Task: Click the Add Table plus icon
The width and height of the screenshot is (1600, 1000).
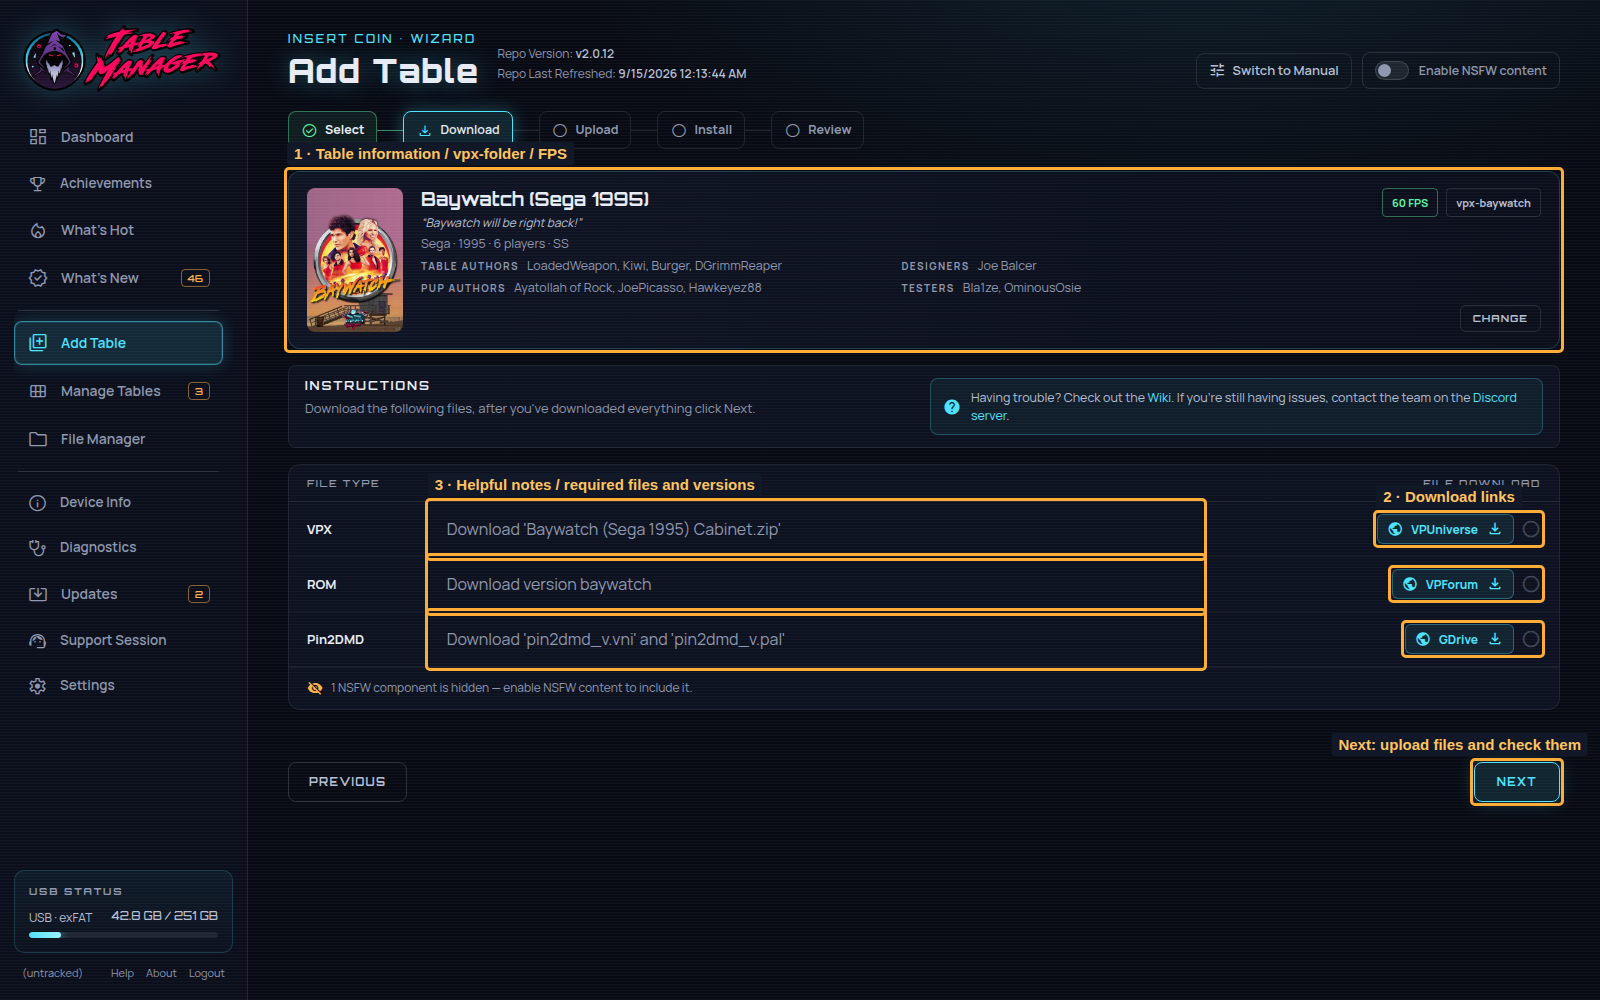Action: tap(38, 342)
